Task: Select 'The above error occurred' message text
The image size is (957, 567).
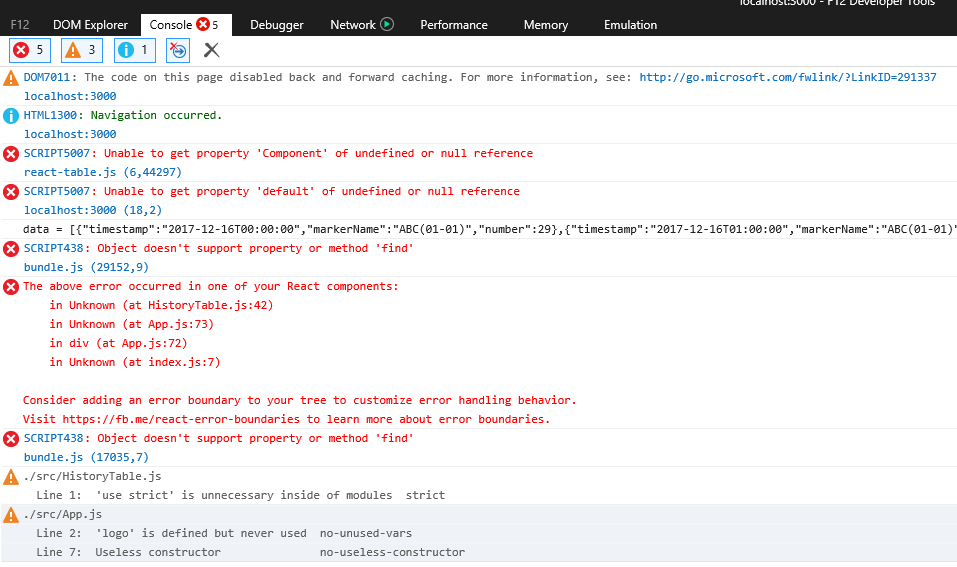Action: pos(211,286)
